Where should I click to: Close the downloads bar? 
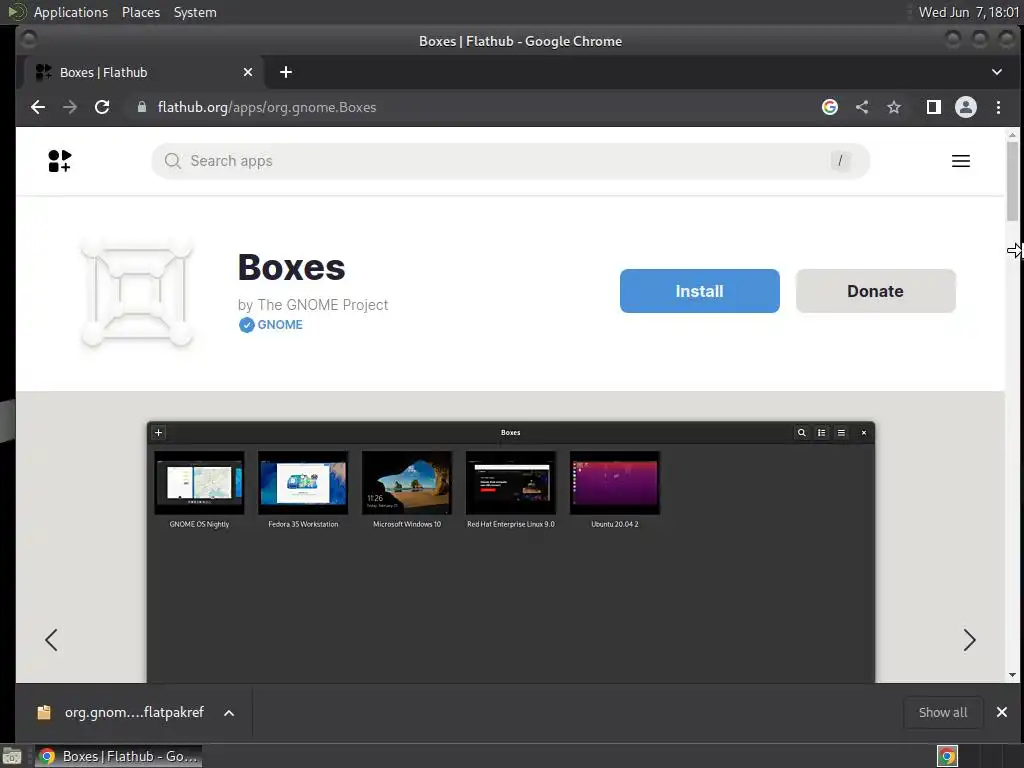[x=1001, y=712]
